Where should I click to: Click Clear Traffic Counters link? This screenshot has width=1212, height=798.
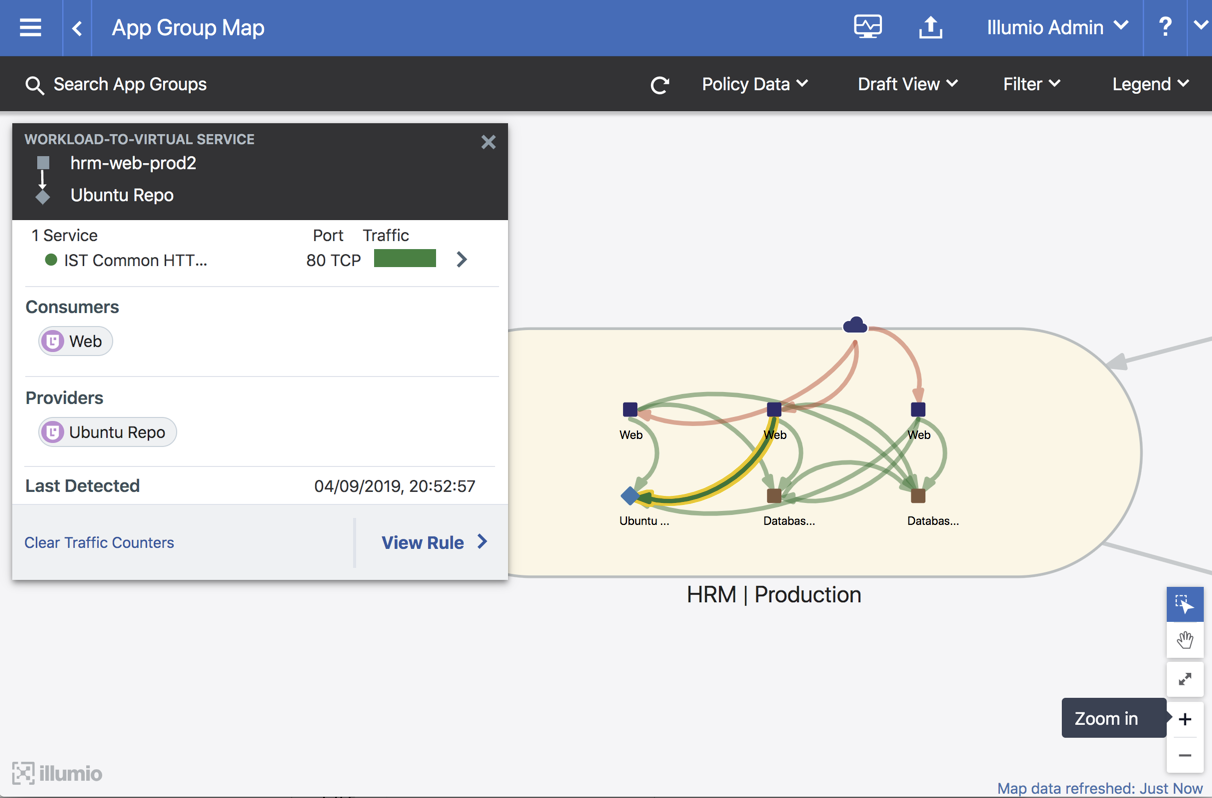pos(99,542)
